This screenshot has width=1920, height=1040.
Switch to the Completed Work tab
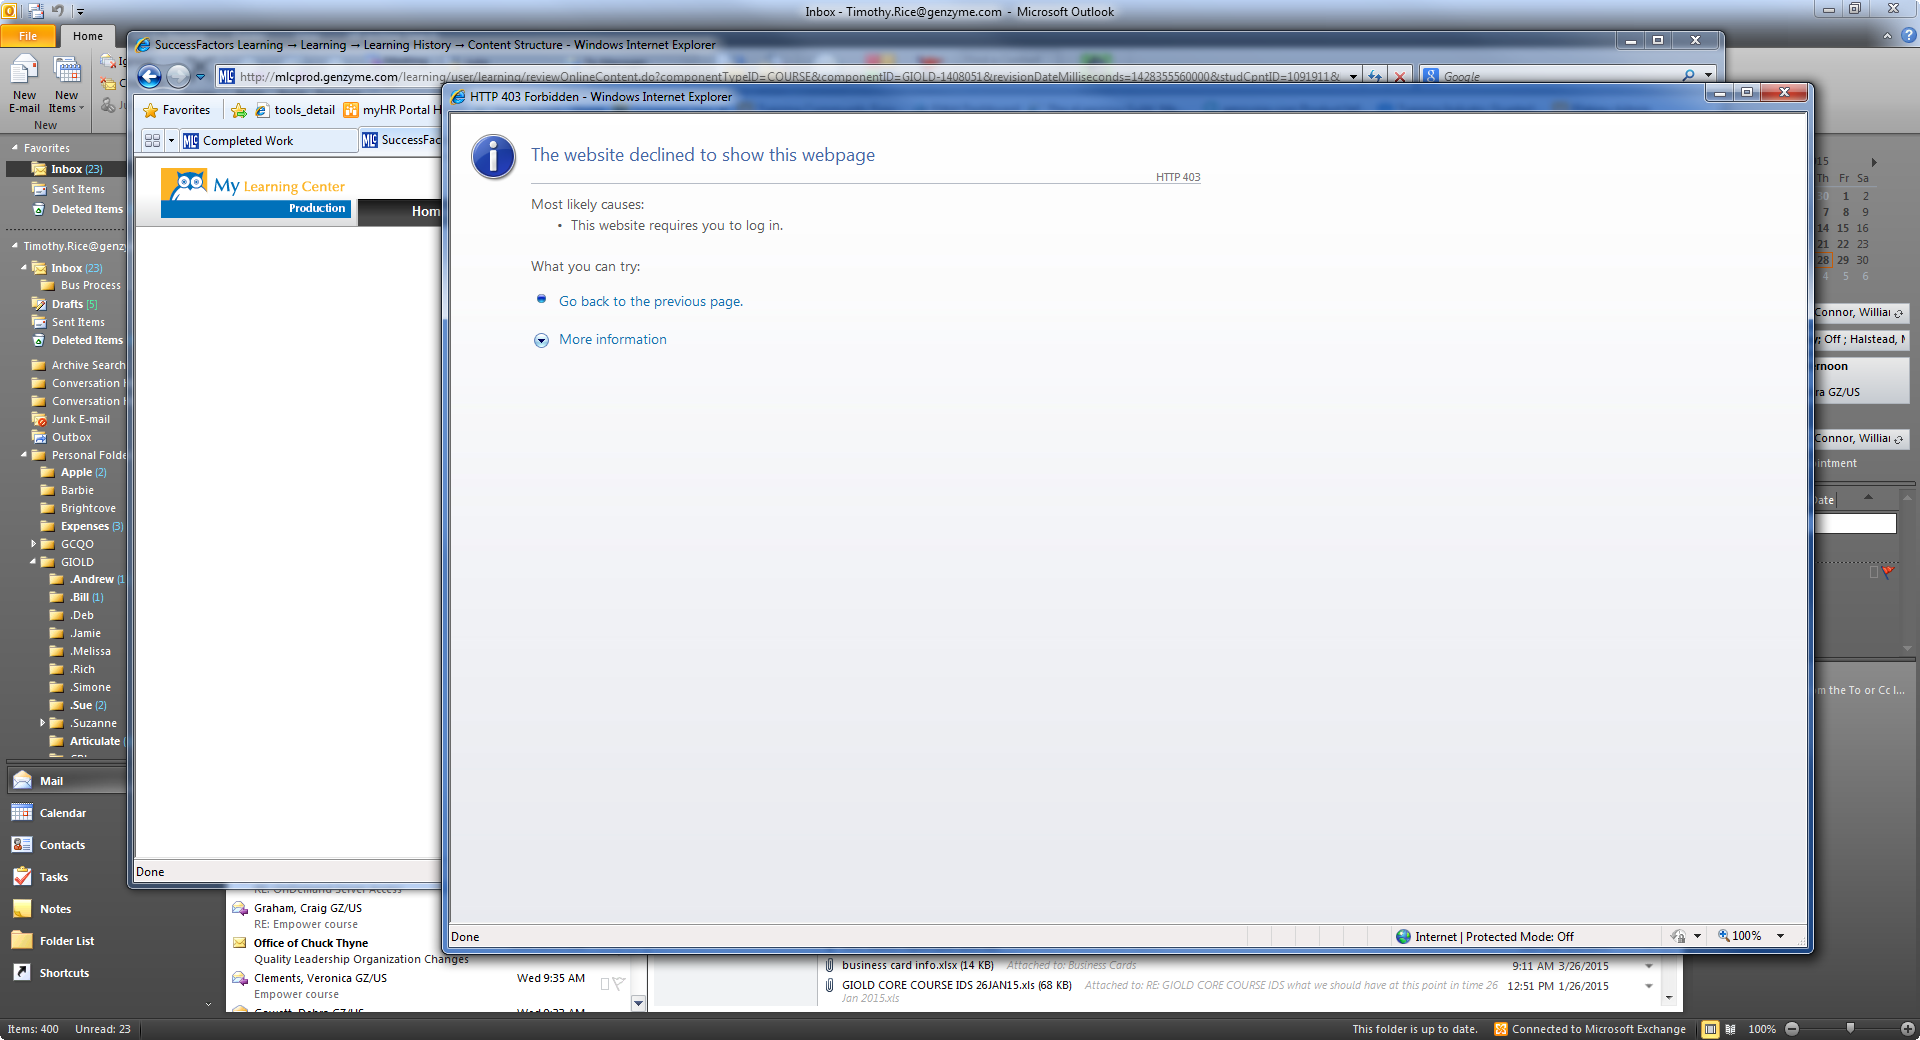coord(268,141)
